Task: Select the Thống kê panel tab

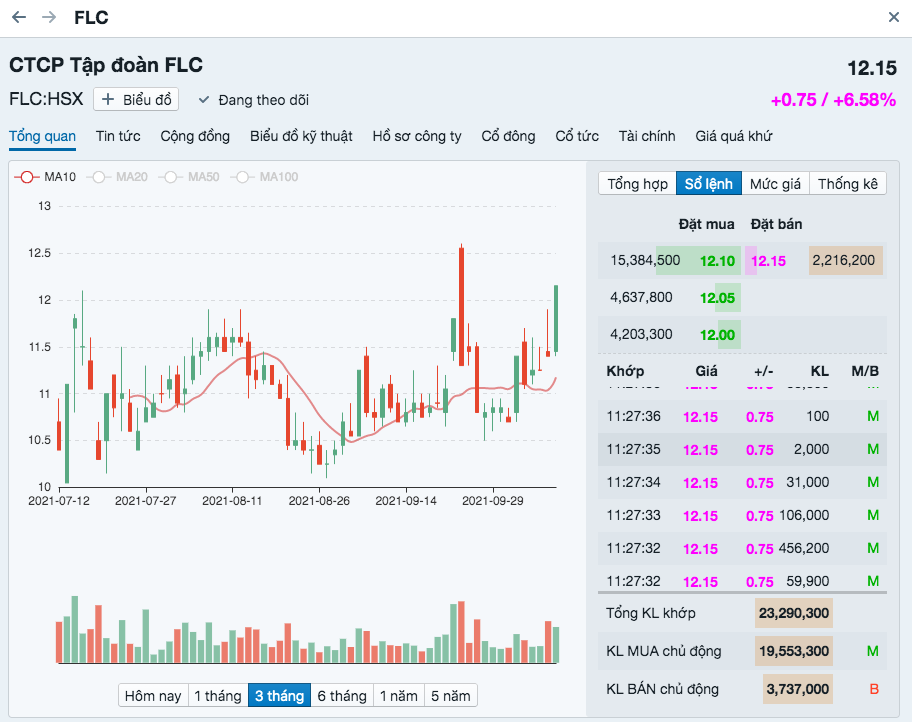Action: [x=847, y=184]
